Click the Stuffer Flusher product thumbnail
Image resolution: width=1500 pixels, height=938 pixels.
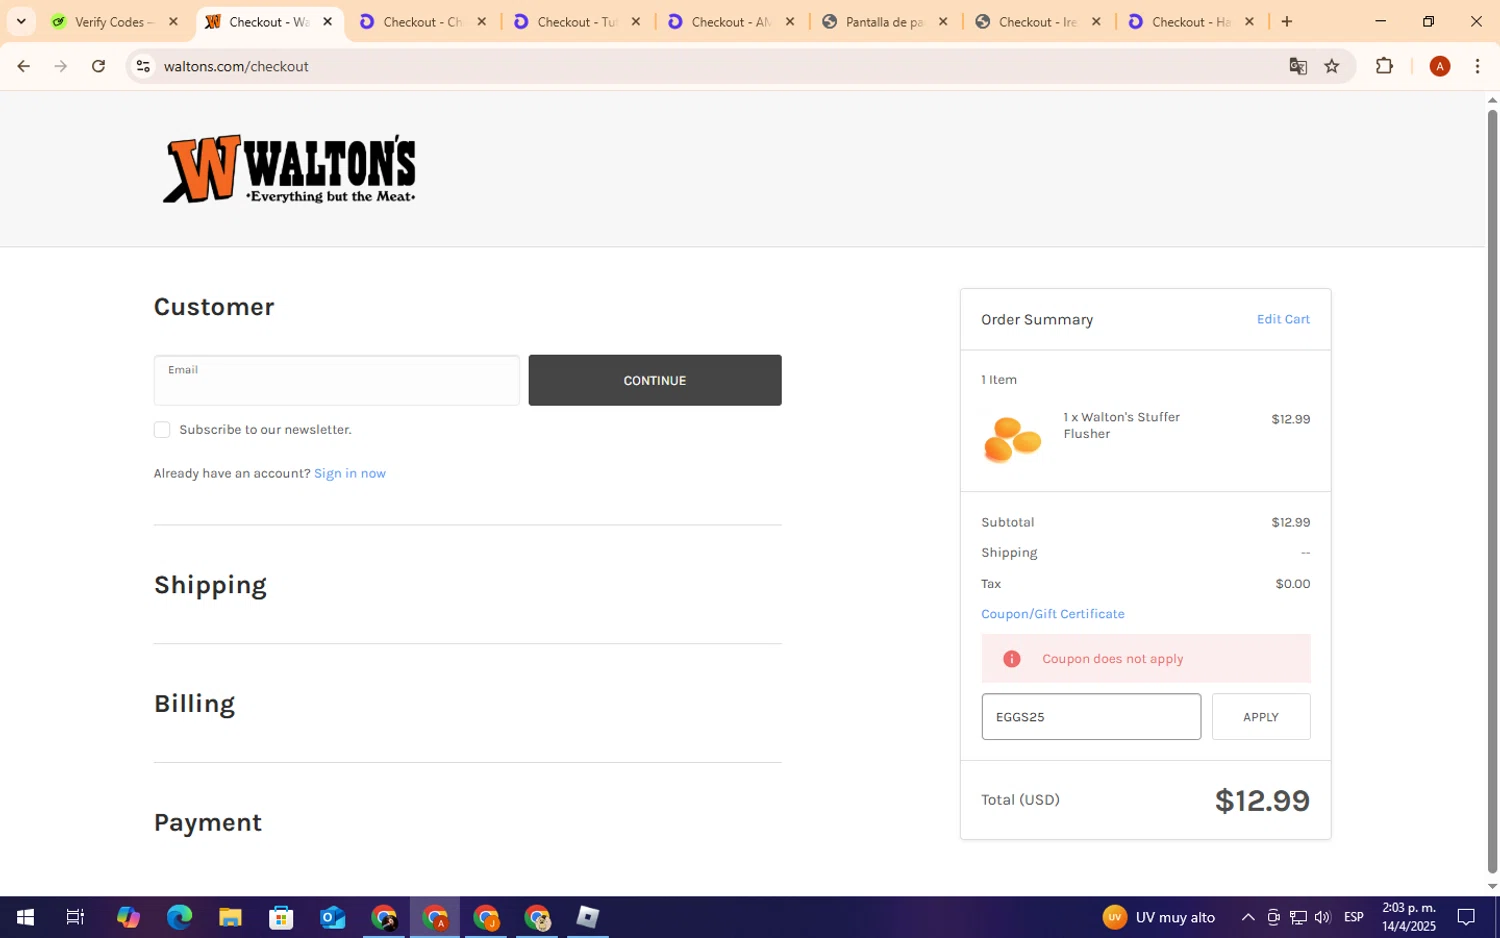[x=1012, y=440]
